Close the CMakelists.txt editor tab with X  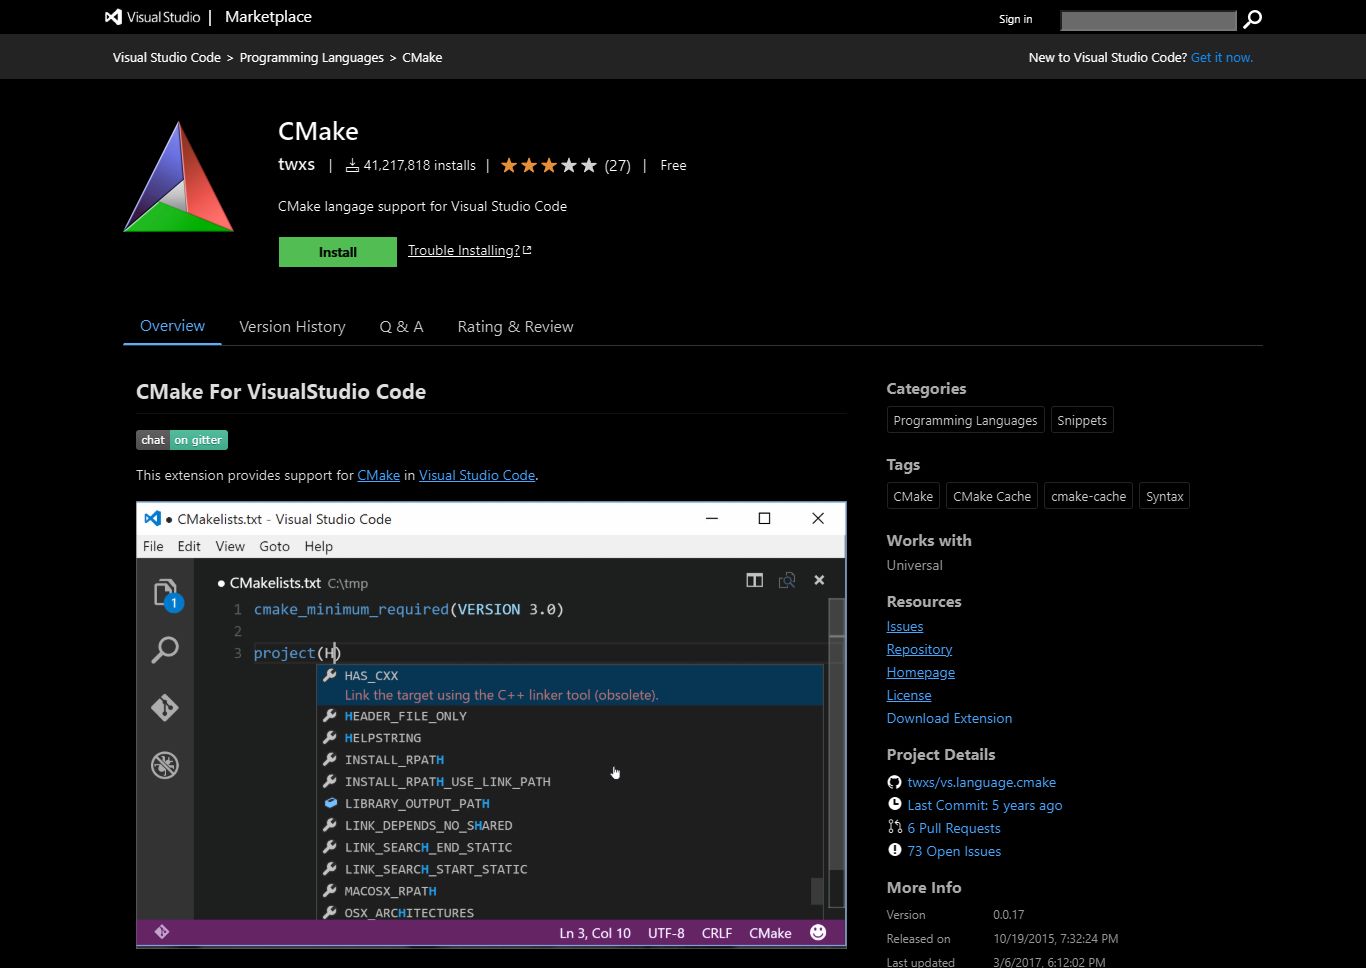(x=819, y=580)
